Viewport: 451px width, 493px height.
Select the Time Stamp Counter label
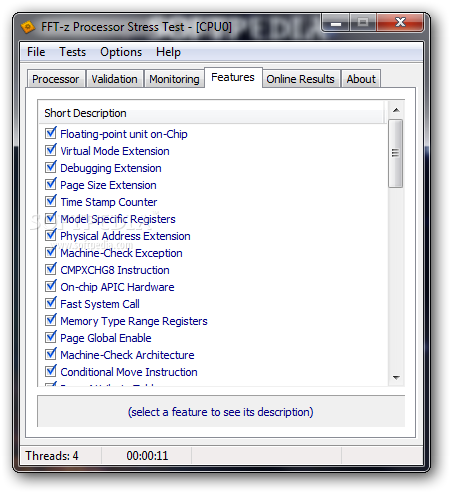point(109,202)
